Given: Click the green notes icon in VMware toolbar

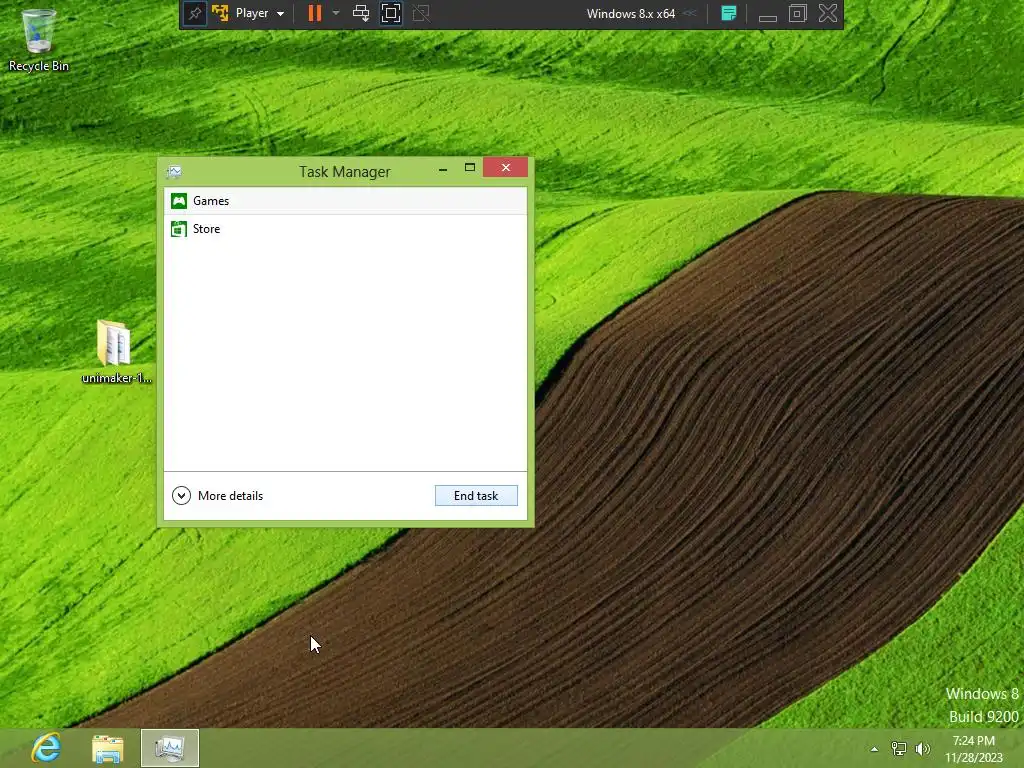Looking at the screenshot, I should pos(729,13).
